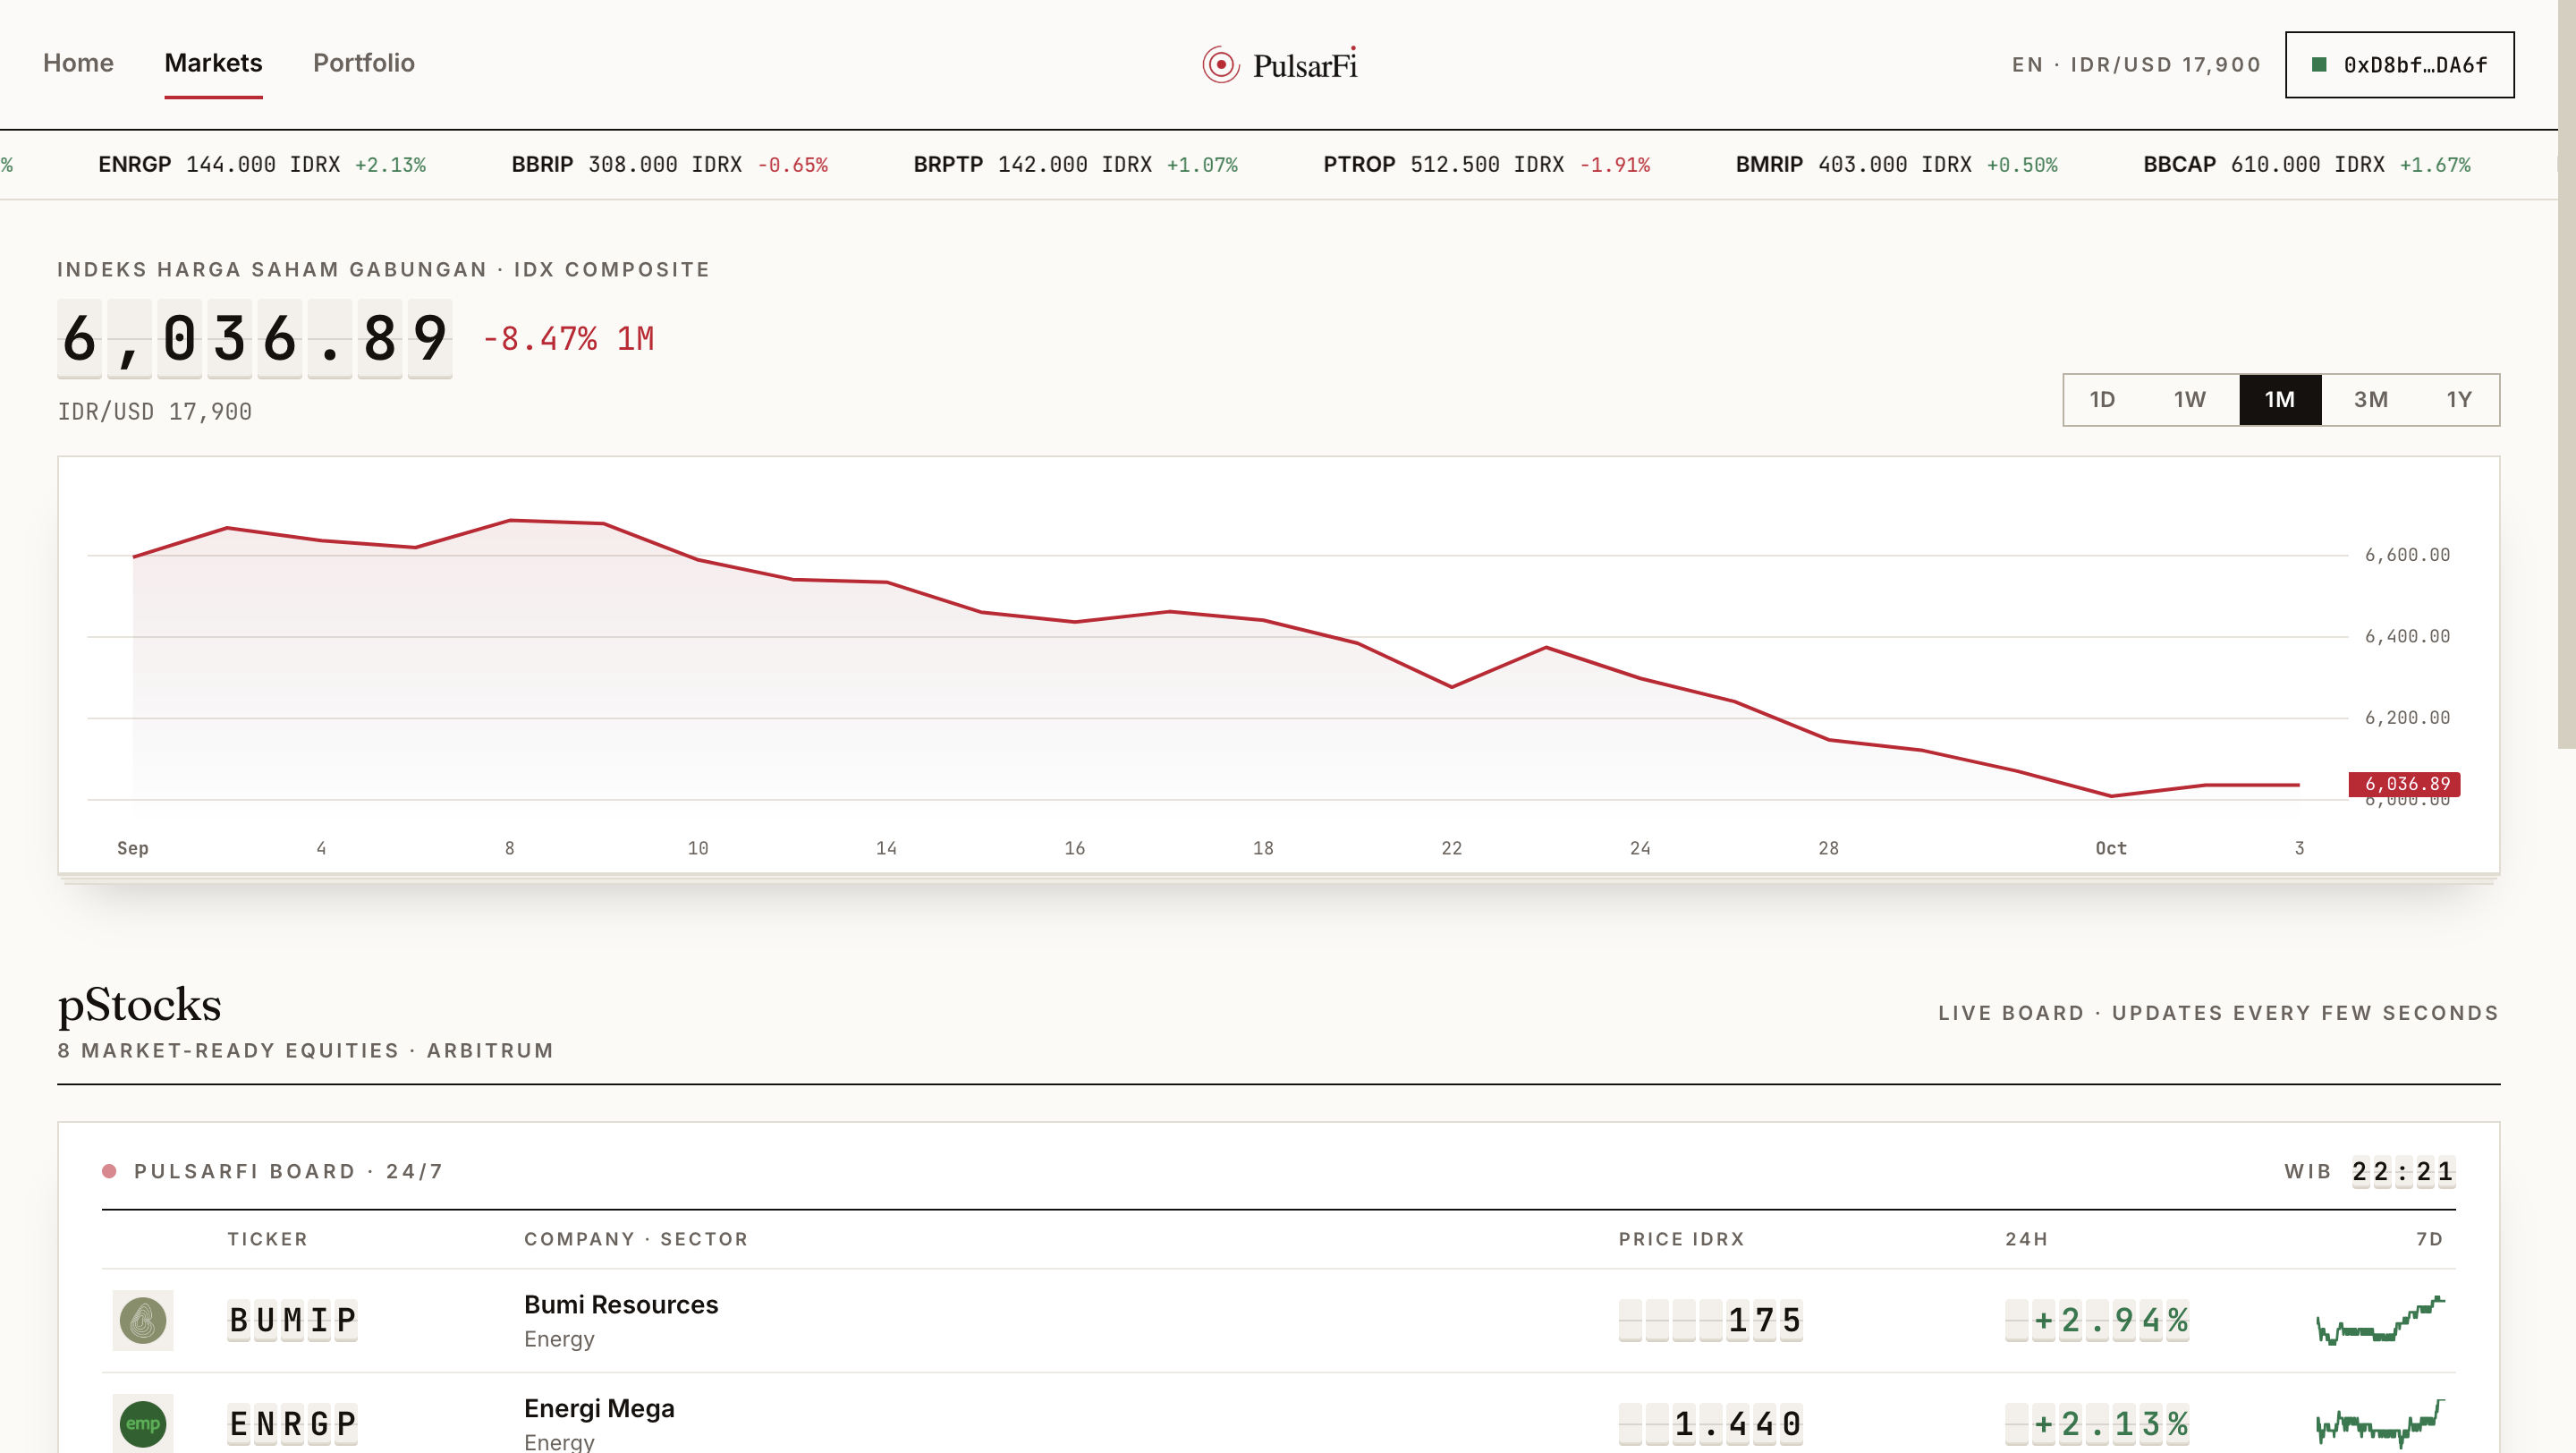
Task: Click the green wallet status indicator
Action: [x=2319, y=65]
